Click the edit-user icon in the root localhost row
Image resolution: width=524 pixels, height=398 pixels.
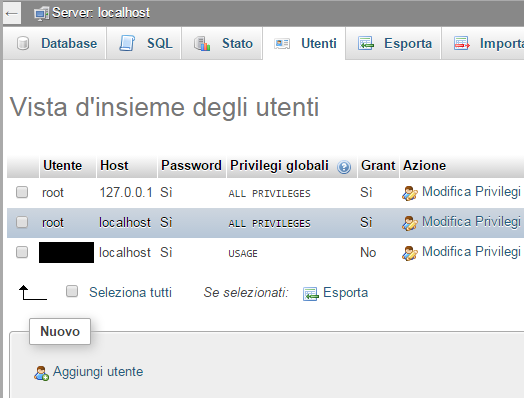[x=409, y=223]
